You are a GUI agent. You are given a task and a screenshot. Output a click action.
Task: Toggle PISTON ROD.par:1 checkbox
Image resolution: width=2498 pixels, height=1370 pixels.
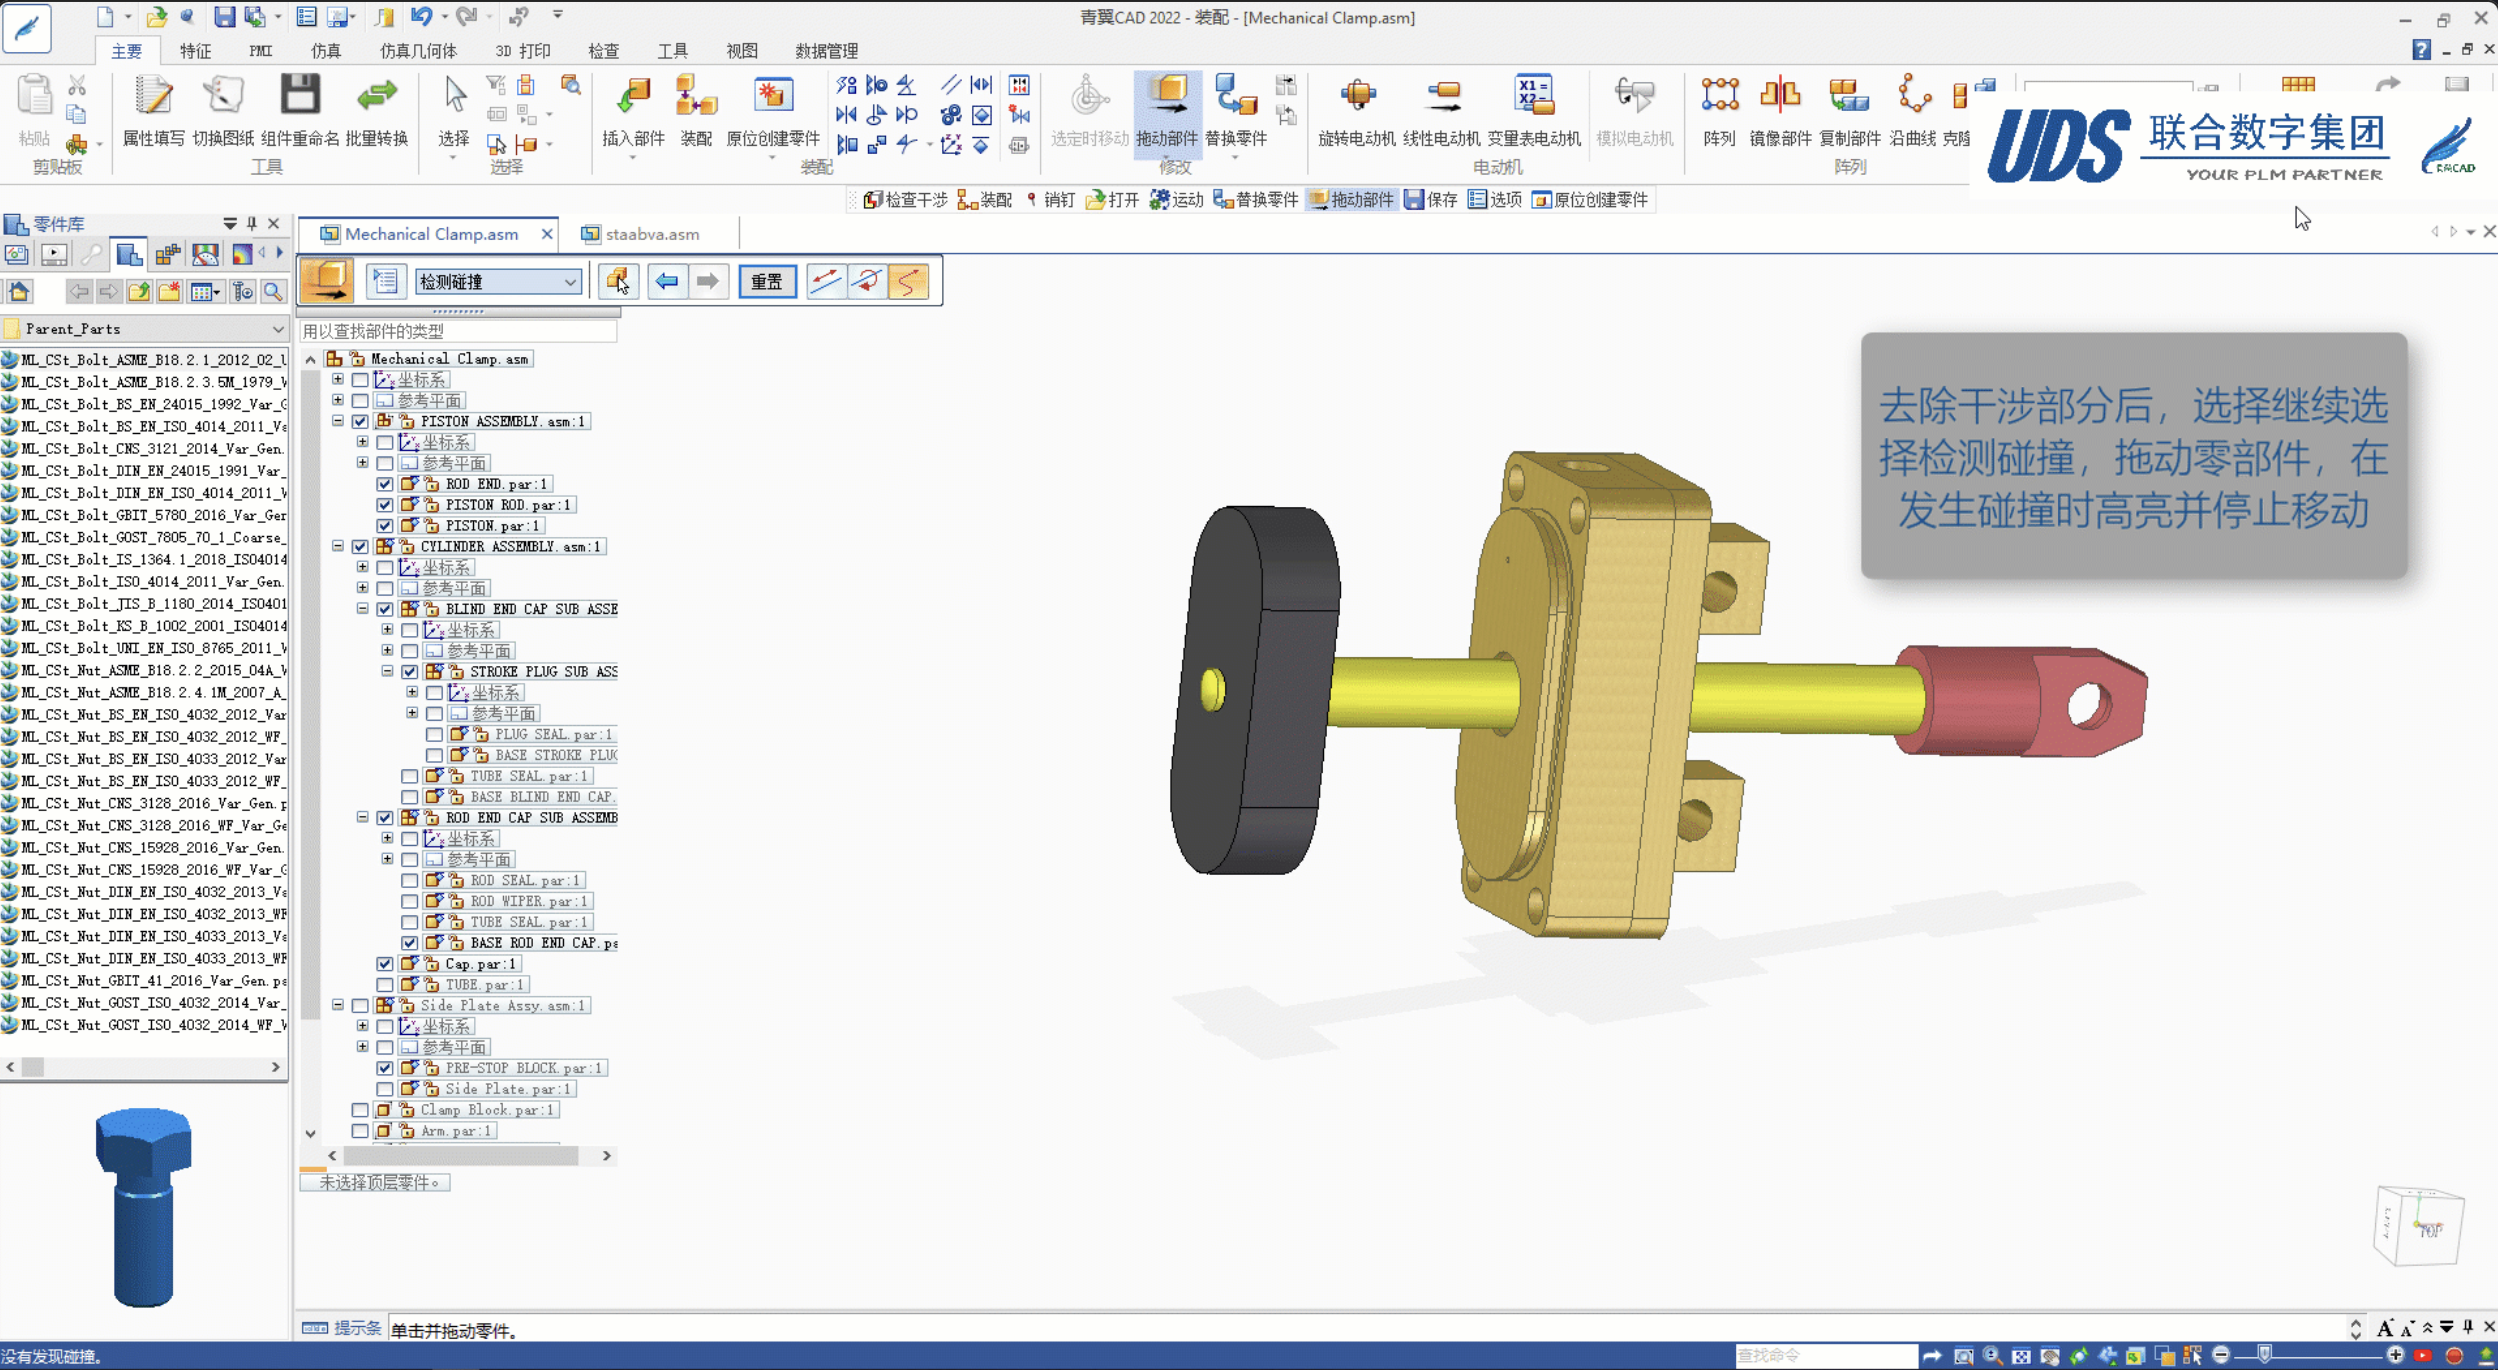click(385, 505)
